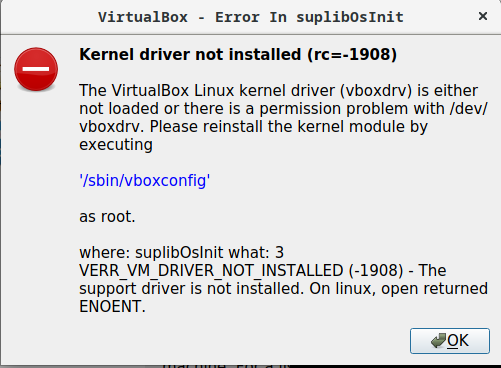Click the word 'executing'

click(x=116, y=145)
